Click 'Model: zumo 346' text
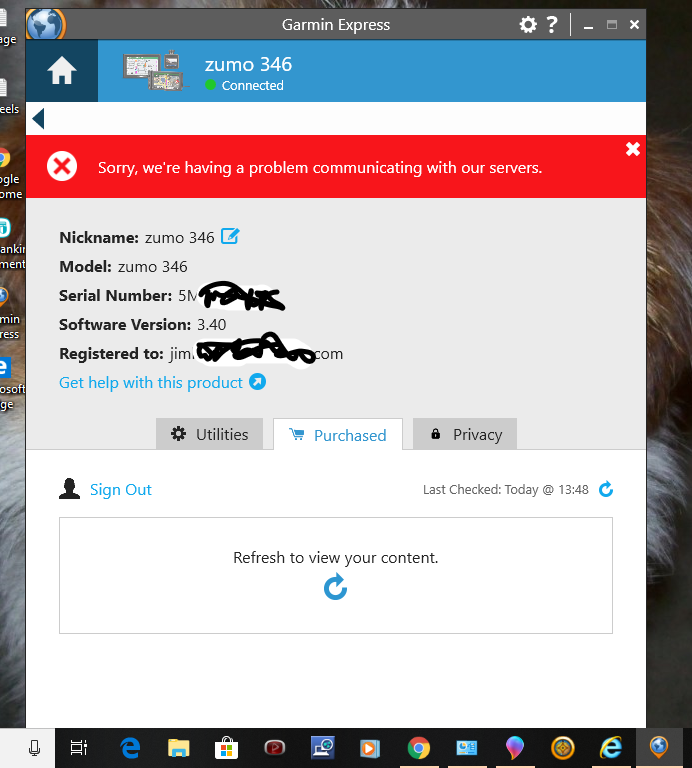Screen dimensions: 692x768 (x=123, y=266)
